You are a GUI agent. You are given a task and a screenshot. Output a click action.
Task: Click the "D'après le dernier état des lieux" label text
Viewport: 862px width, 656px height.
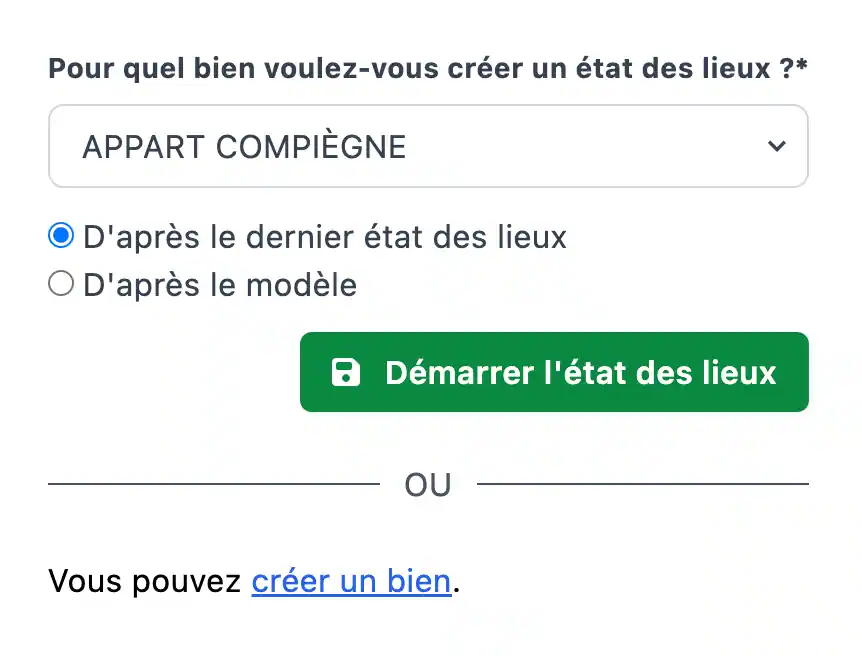click(325, 237)
